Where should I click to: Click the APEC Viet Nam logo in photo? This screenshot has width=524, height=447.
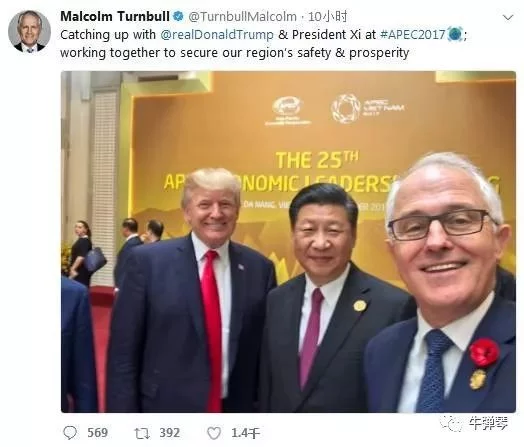tap(368, 108)
